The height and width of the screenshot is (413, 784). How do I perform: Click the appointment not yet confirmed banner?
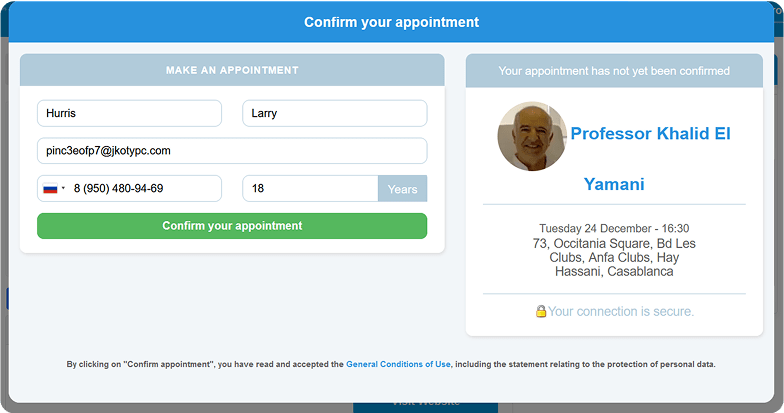614,71
